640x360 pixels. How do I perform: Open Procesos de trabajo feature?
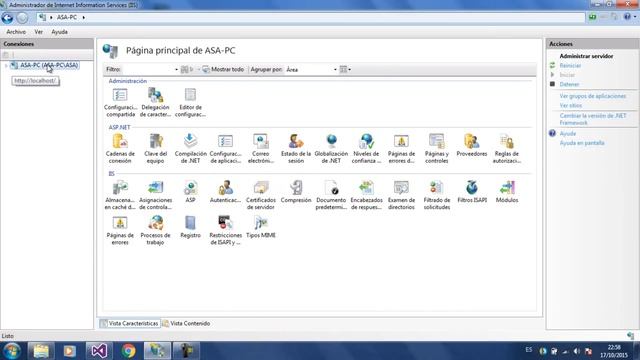[155, 230]
